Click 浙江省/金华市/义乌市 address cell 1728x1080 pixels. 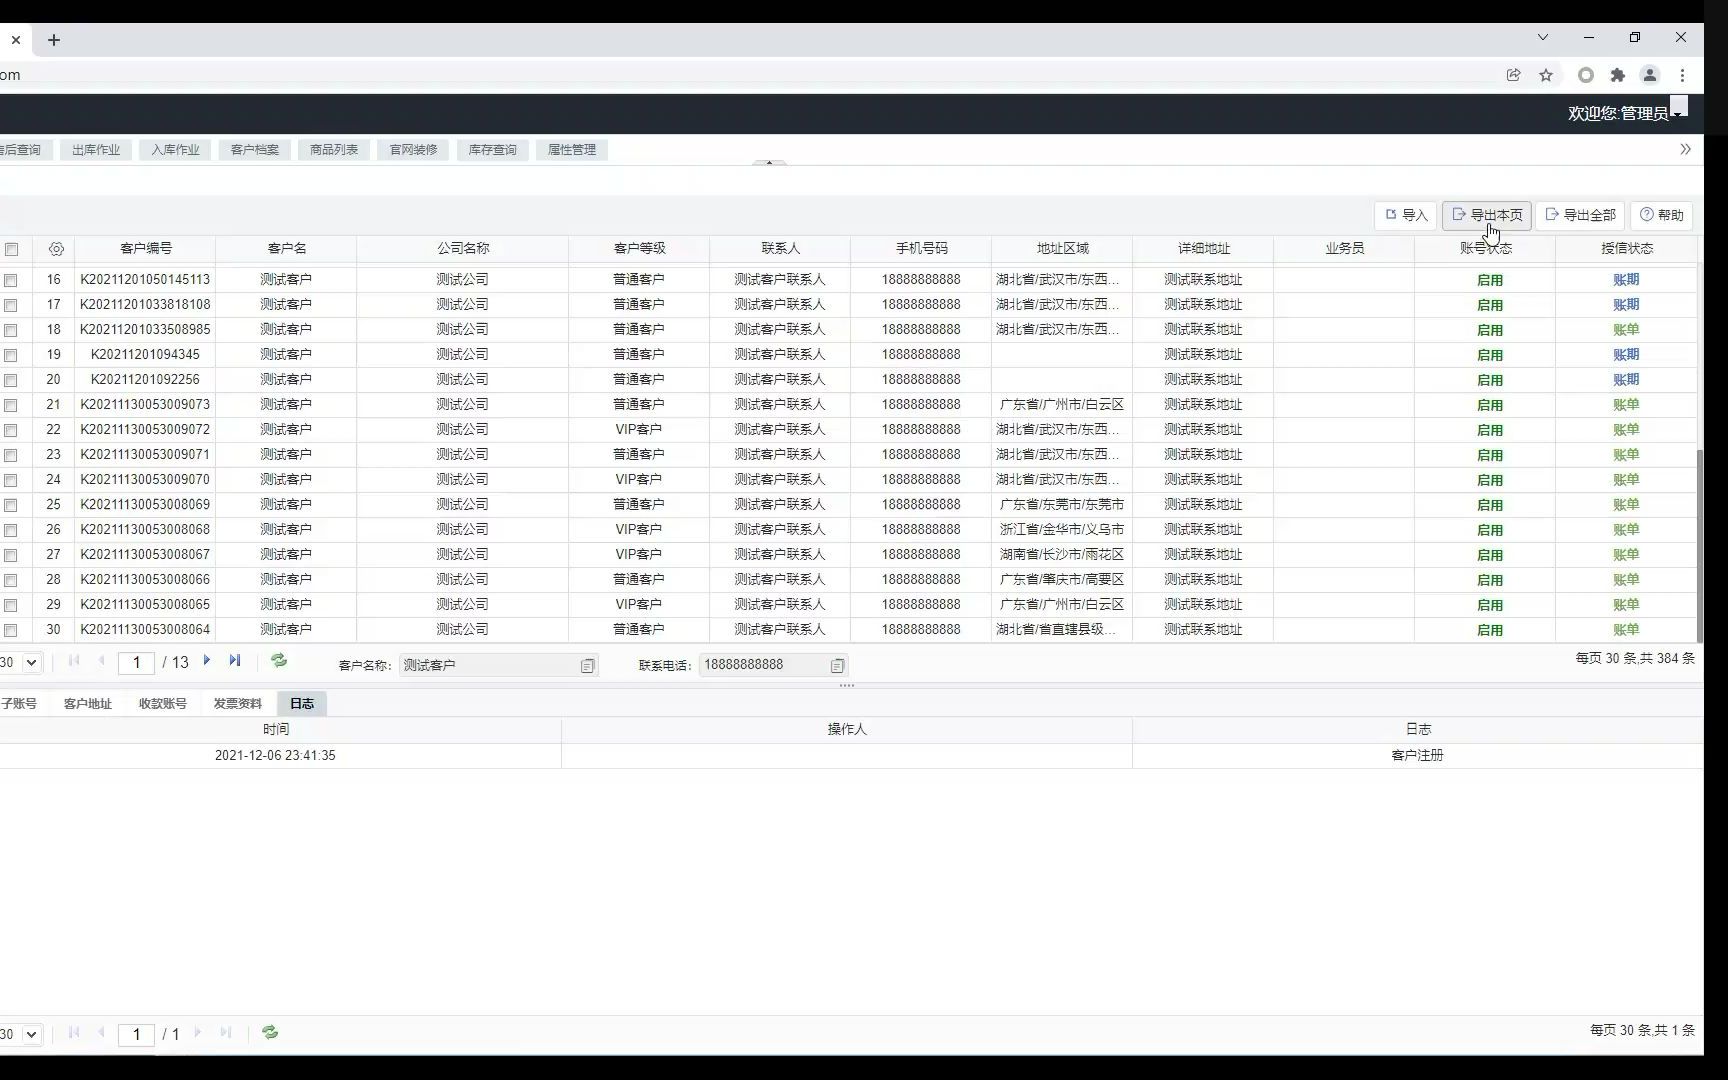click(x=1062, y=530)
